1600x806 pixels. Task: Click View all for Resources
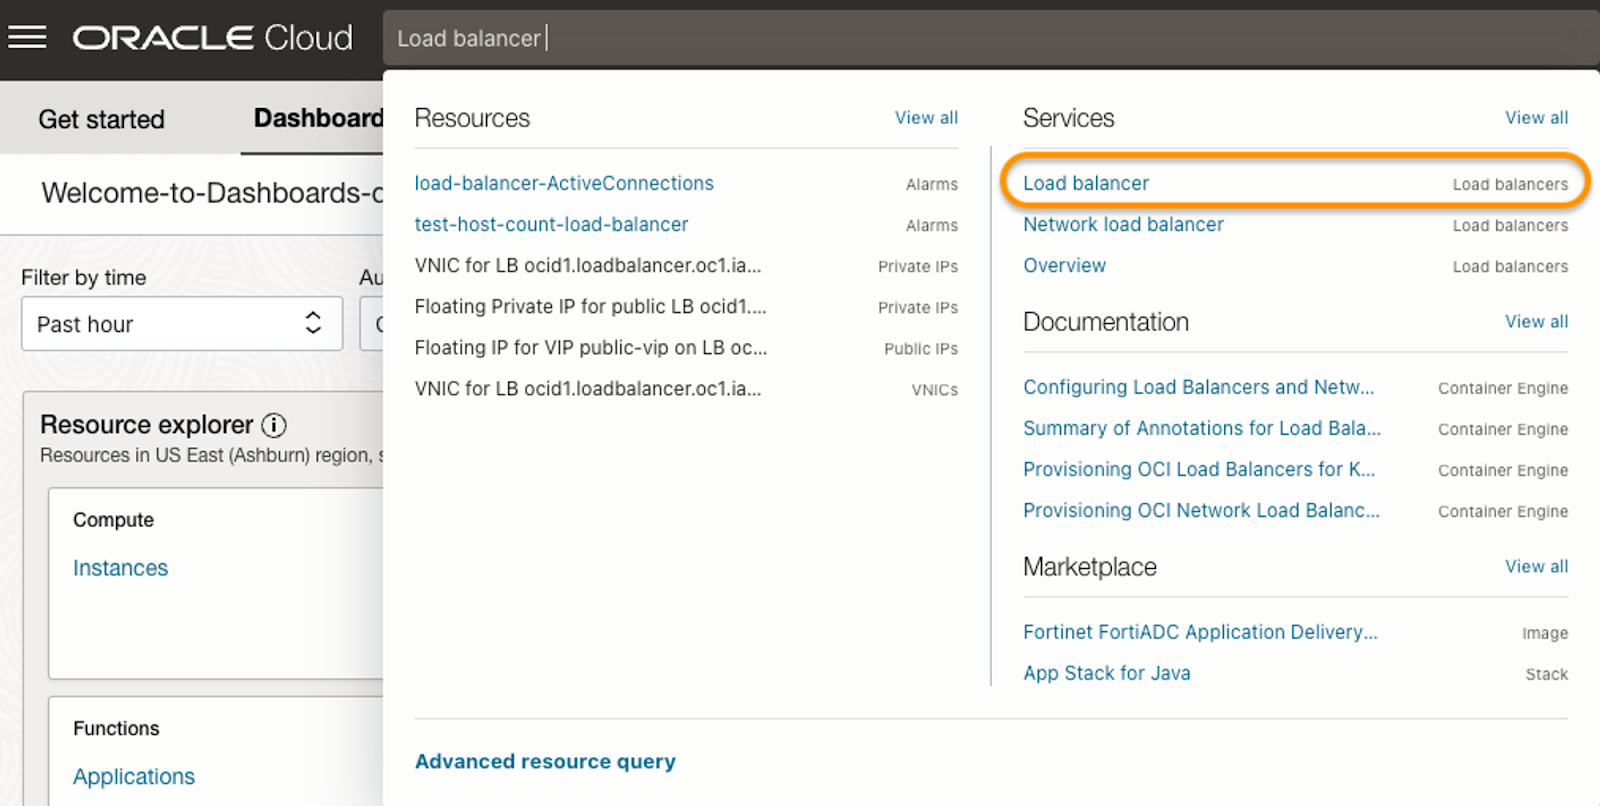tap(926, 118)
